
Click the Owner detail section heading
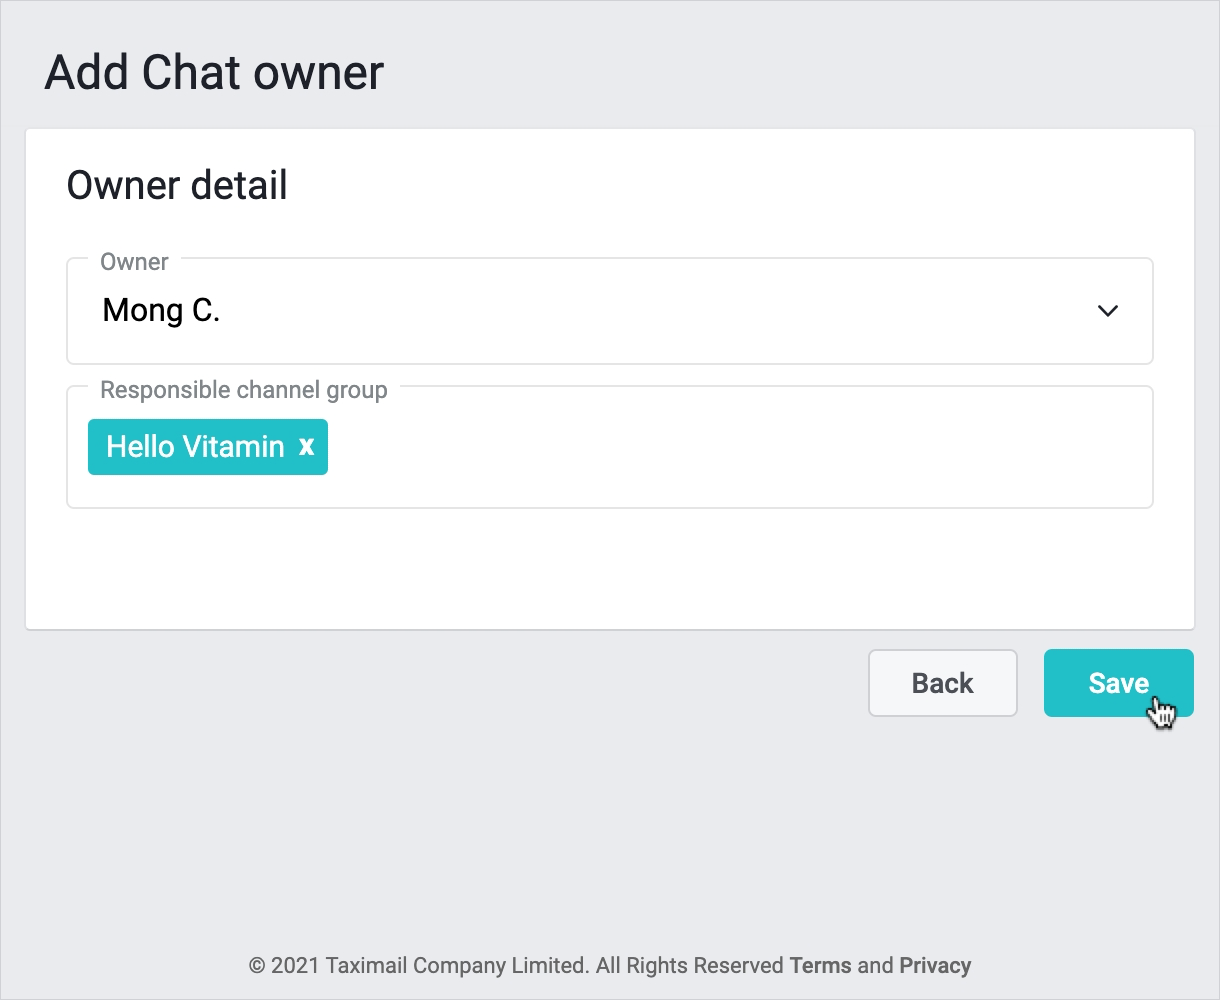(177, 186)
